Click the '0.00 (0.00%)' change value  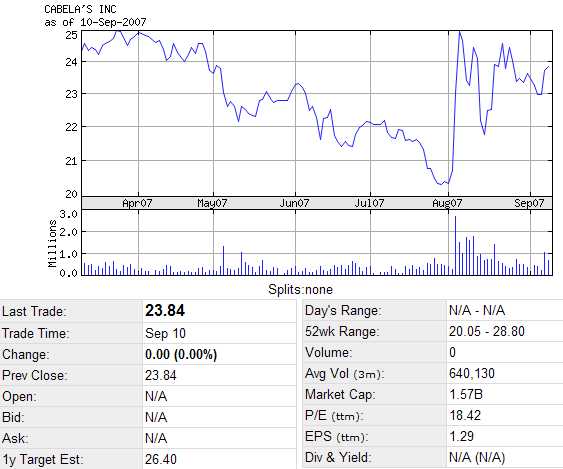[x=181, y=354]
